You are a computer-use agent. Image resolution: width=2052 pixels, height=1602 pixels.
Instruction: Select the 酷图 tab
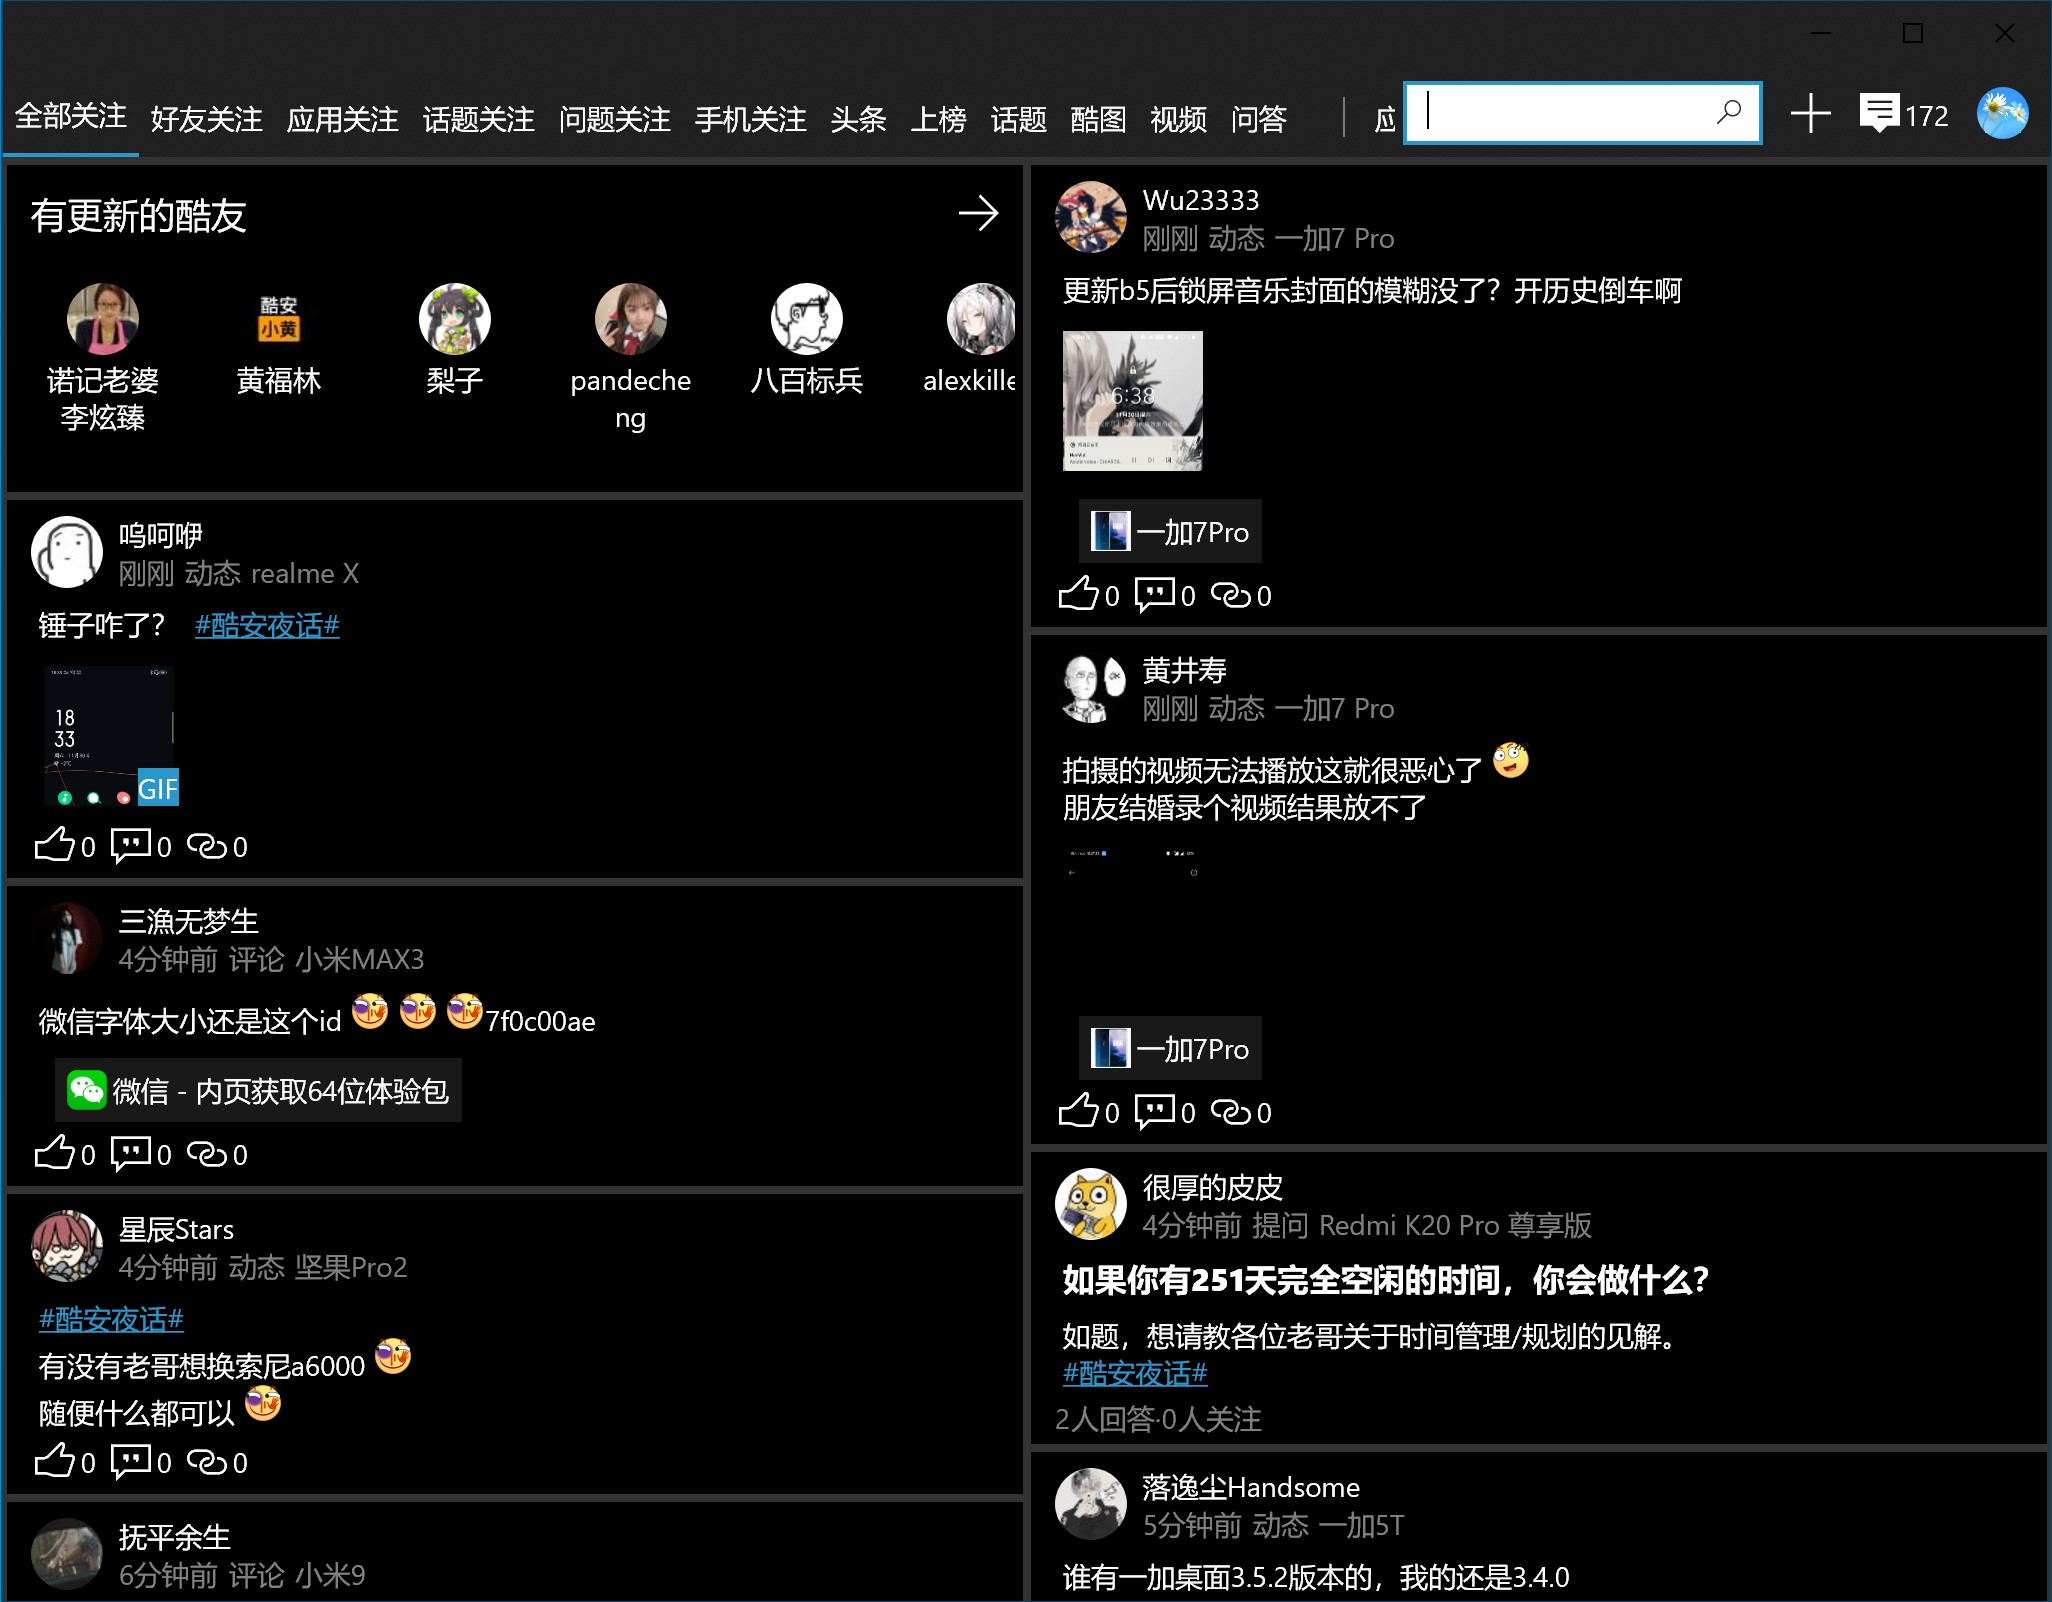point(1098,120)
